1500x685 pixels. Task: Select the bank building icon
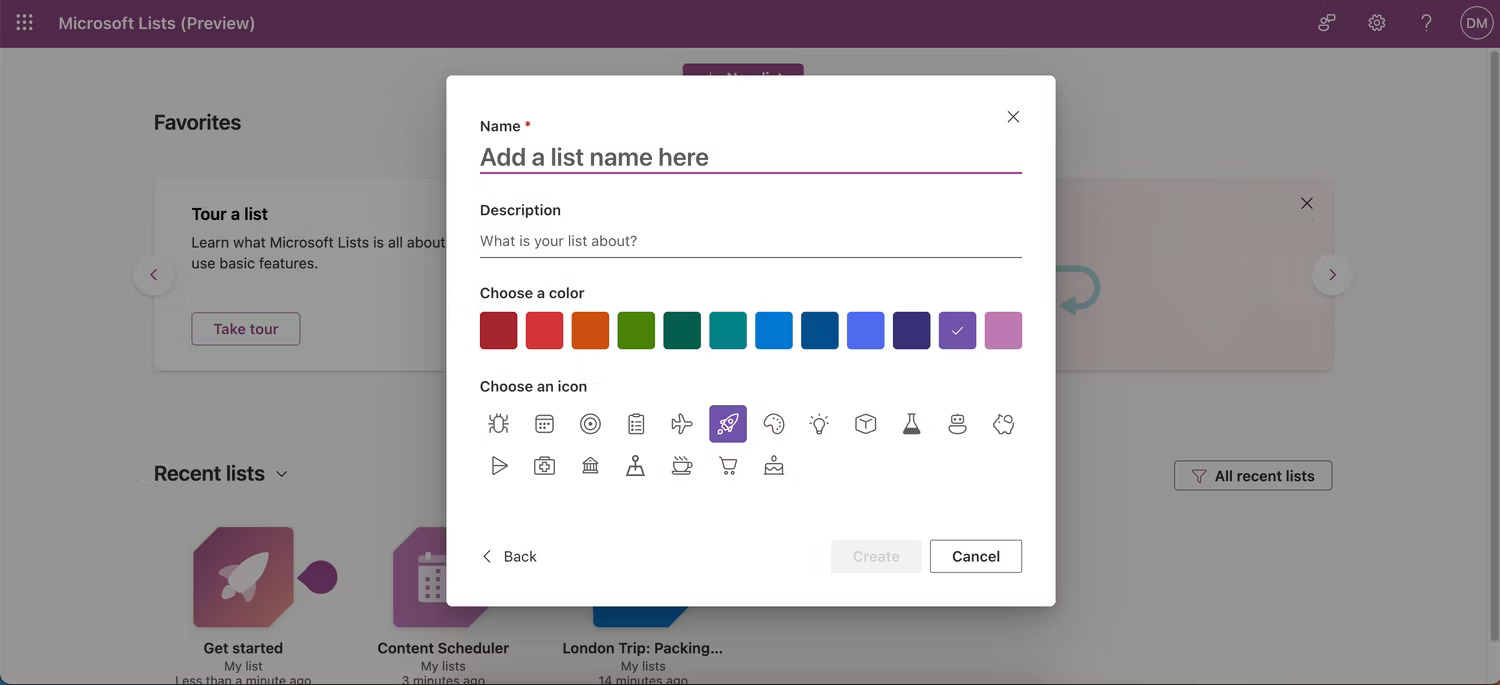(x=590, y=466)
